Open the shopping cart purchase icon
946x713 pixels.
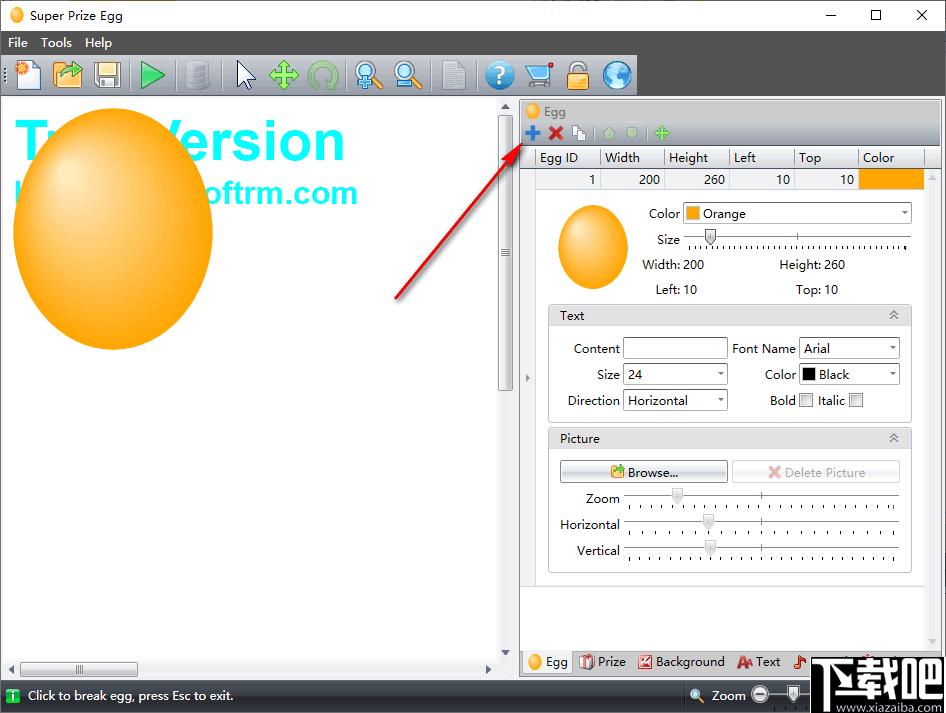(539, 75)
